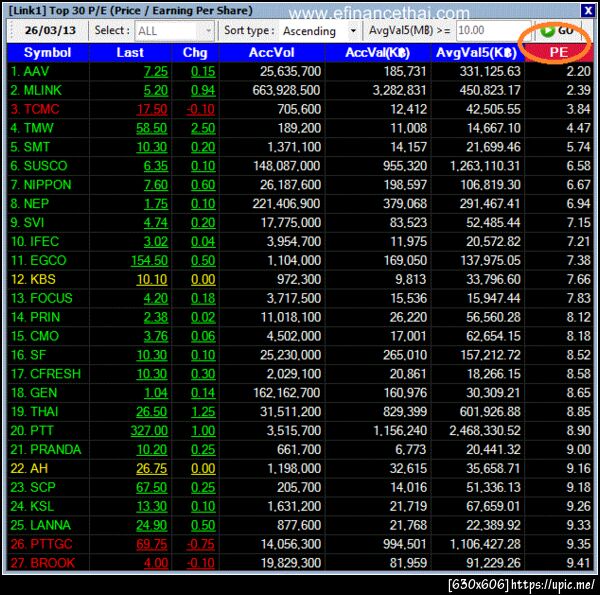Screen dimensions: 600x595
Task: Click MLINK AccVal 3,282,831 cell
Action: (400, 90)
